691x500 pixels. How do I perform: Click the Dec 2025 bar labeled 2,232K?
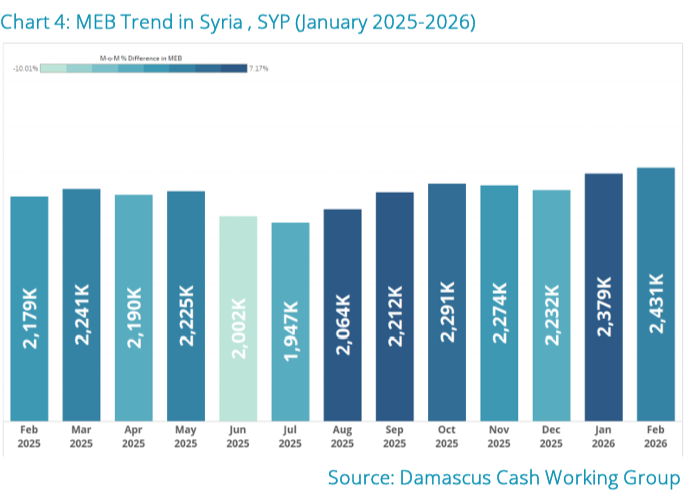(x=551, y=306)
